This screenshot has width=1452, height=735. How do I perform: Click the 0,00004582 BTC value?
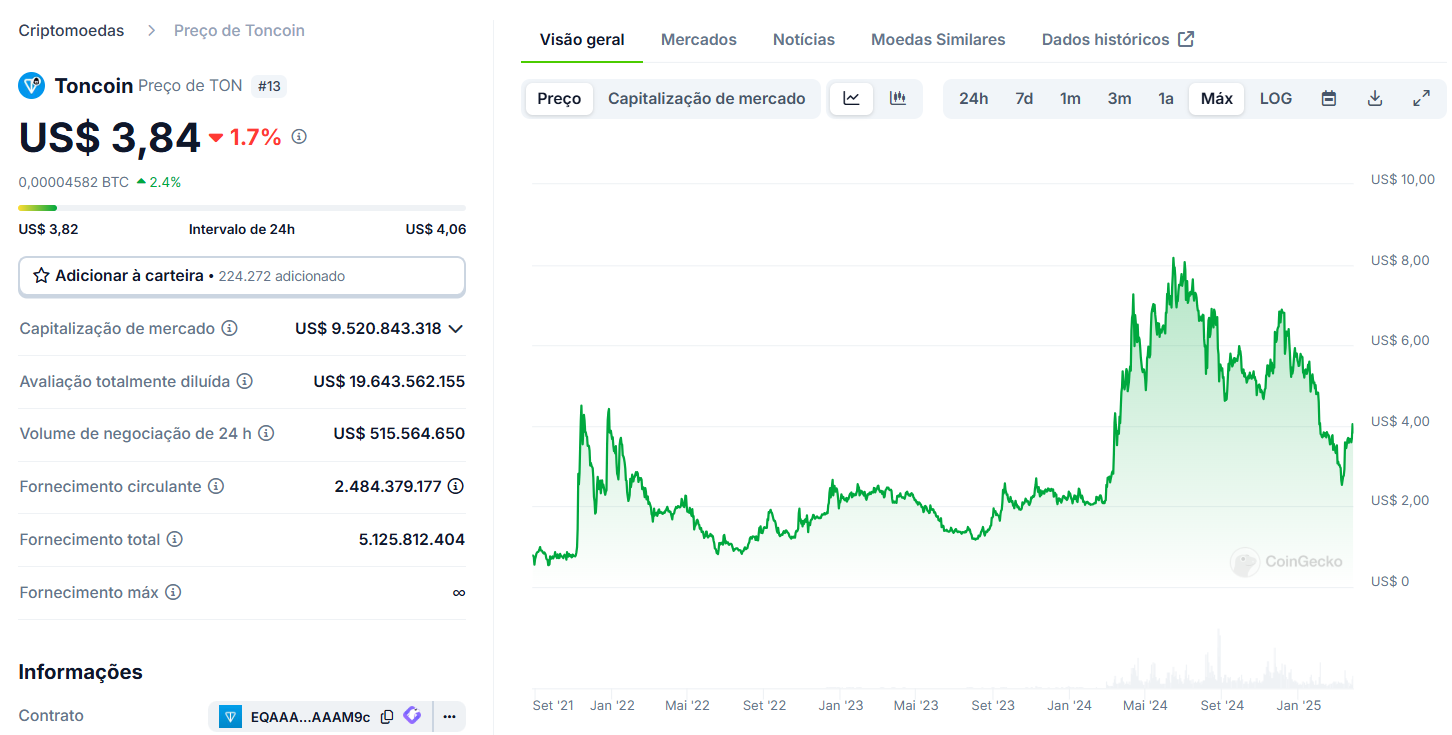coord(74,182)
